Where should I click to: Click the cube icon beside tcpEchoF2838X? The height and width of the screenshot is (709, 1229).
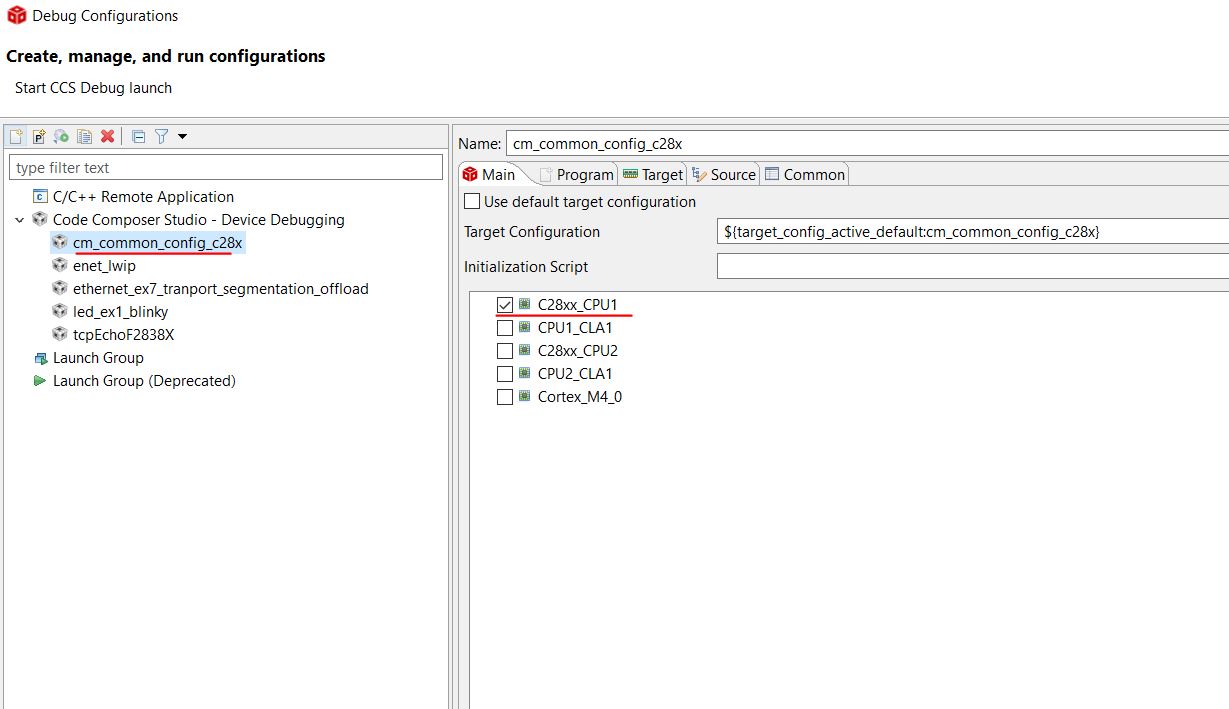pos(60,335)
